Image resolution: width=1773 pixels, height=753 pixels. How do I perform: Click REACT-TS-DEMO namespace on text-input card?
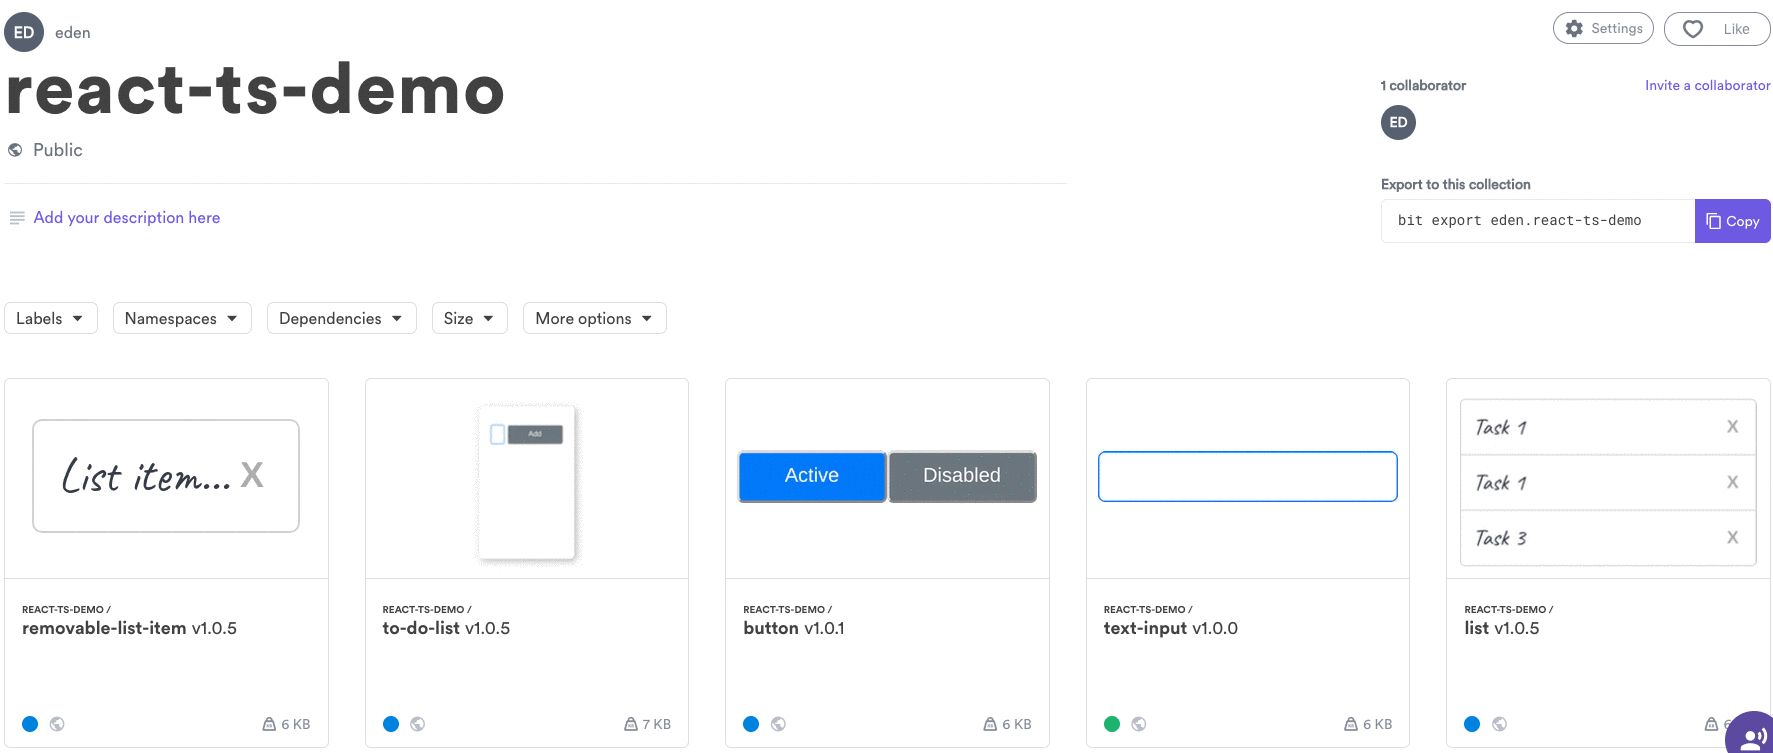[1148, 609]
